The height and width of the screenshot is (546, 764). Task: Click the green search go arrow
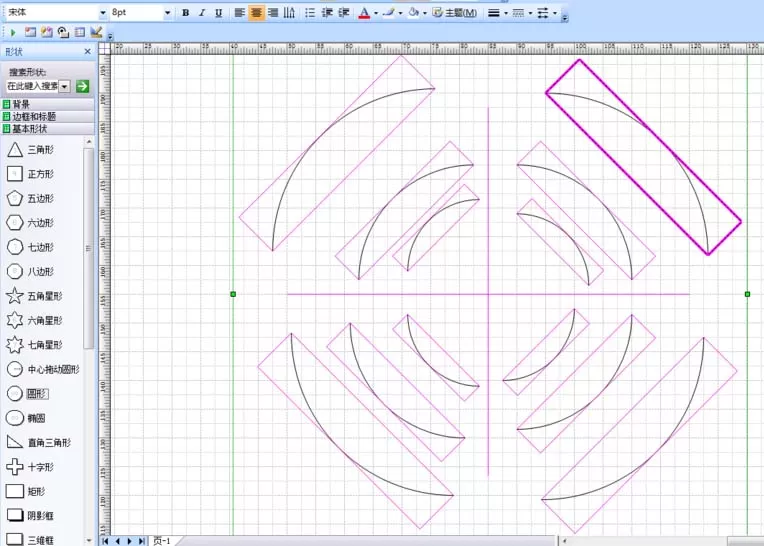82,86
